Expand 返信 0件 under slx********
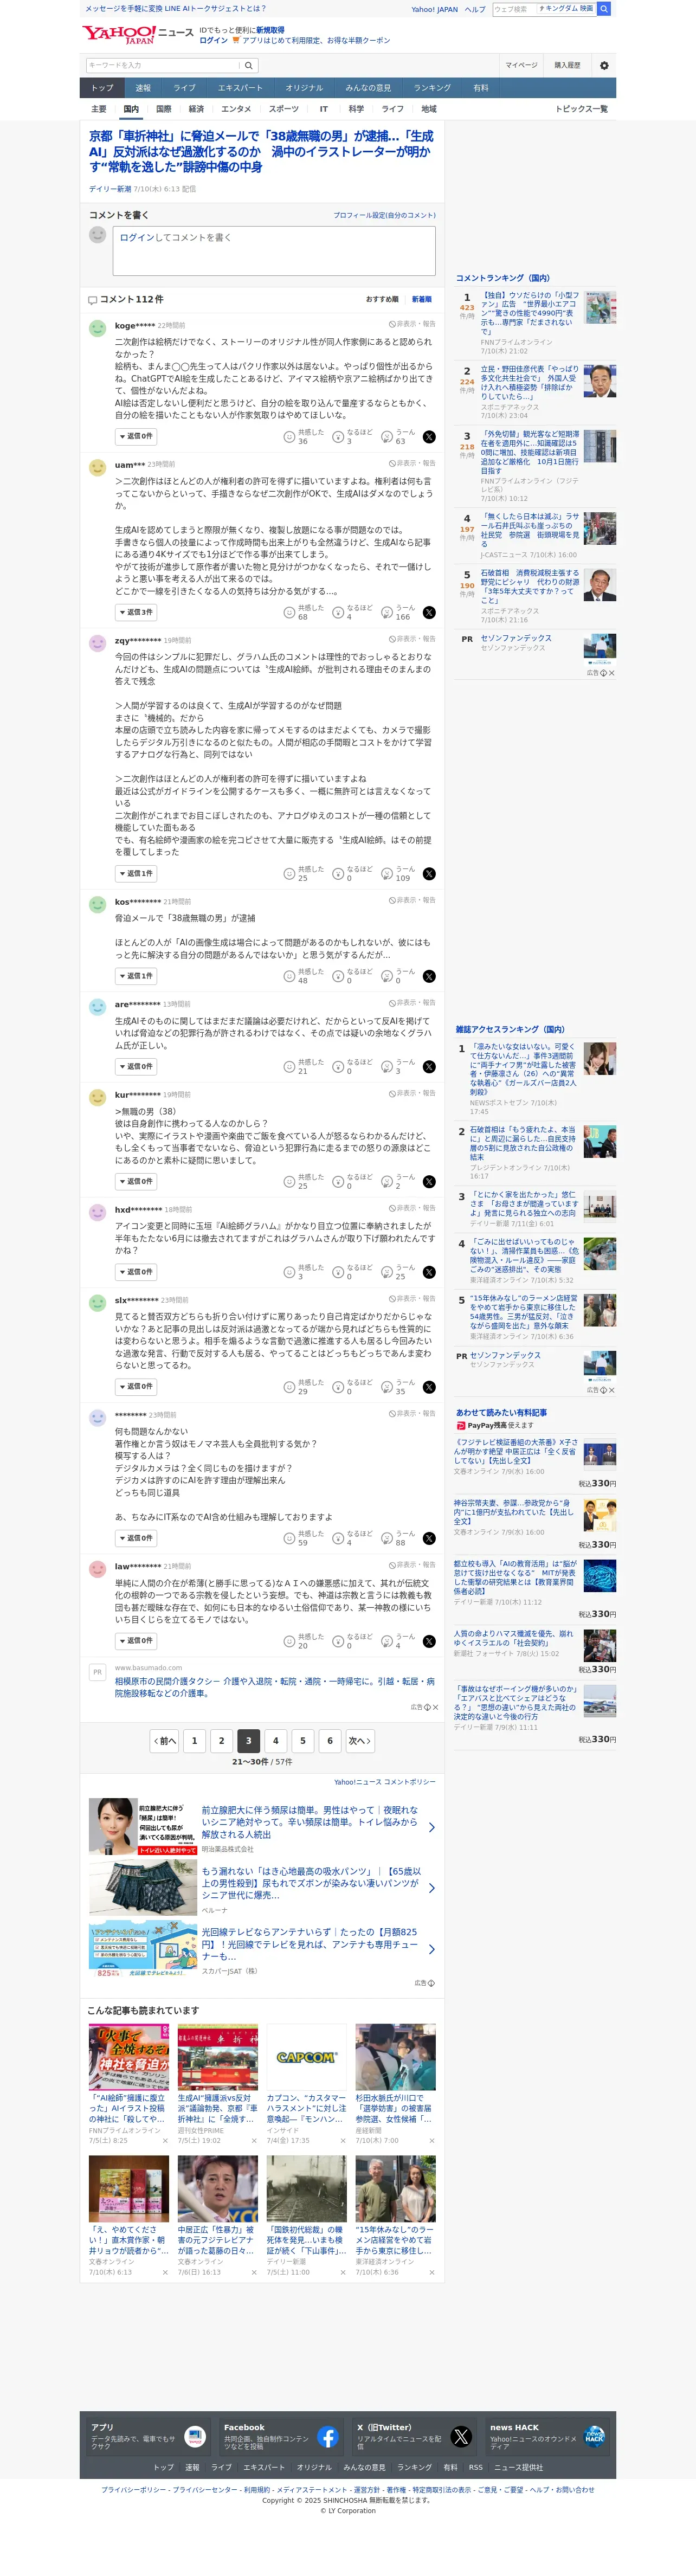The height and width of the screenshot is (2576, 696). [x=136, y=1386]
